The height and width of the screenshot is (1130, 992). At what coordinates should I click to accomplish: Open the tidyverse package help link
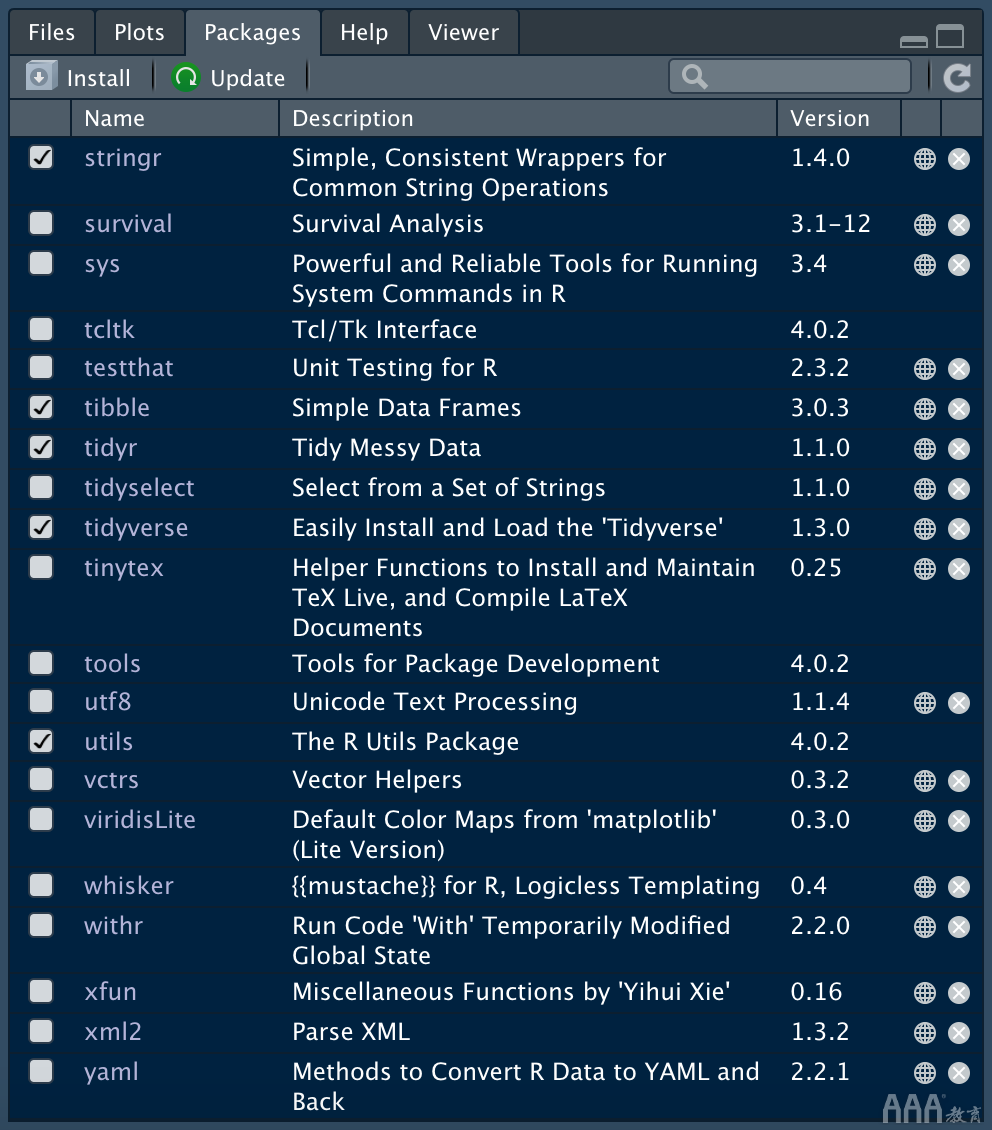[x=136, y=528]
